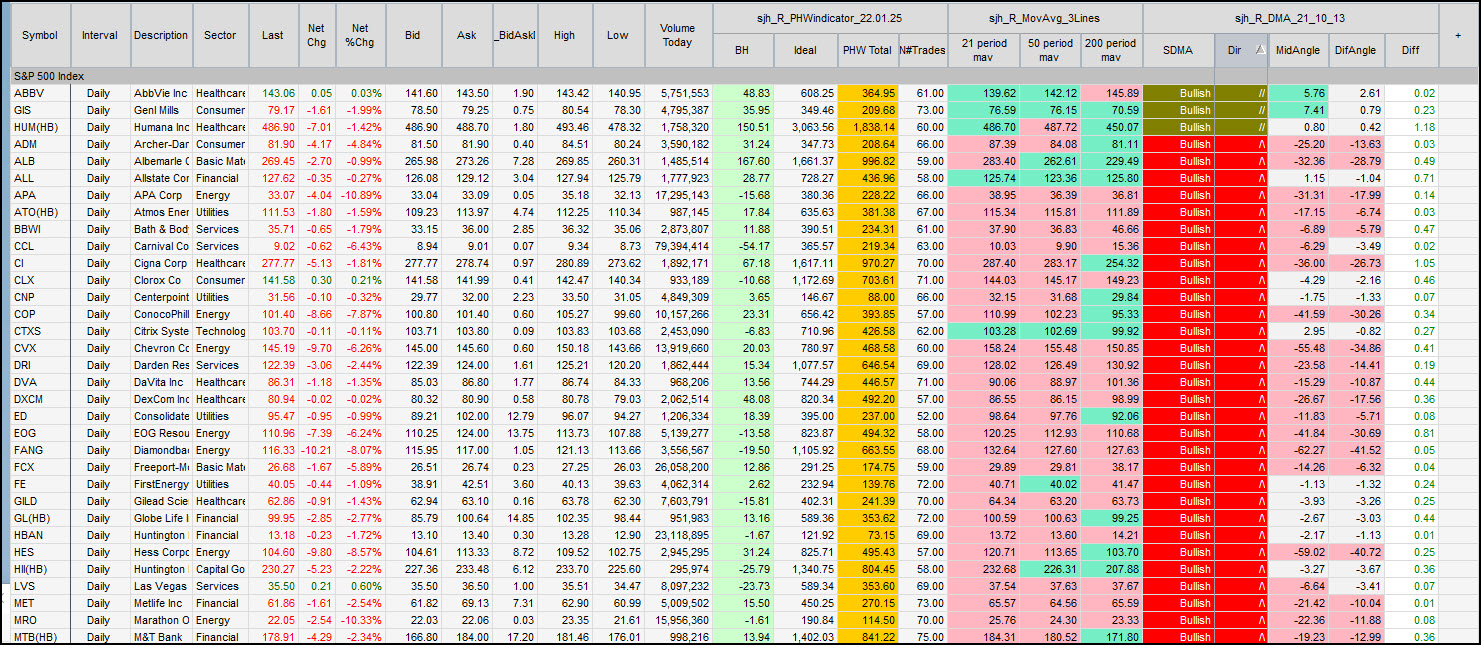This screenshot has height=645, width=1481.
Task: Sort by PHW Total column header
Action: point(867,49)
